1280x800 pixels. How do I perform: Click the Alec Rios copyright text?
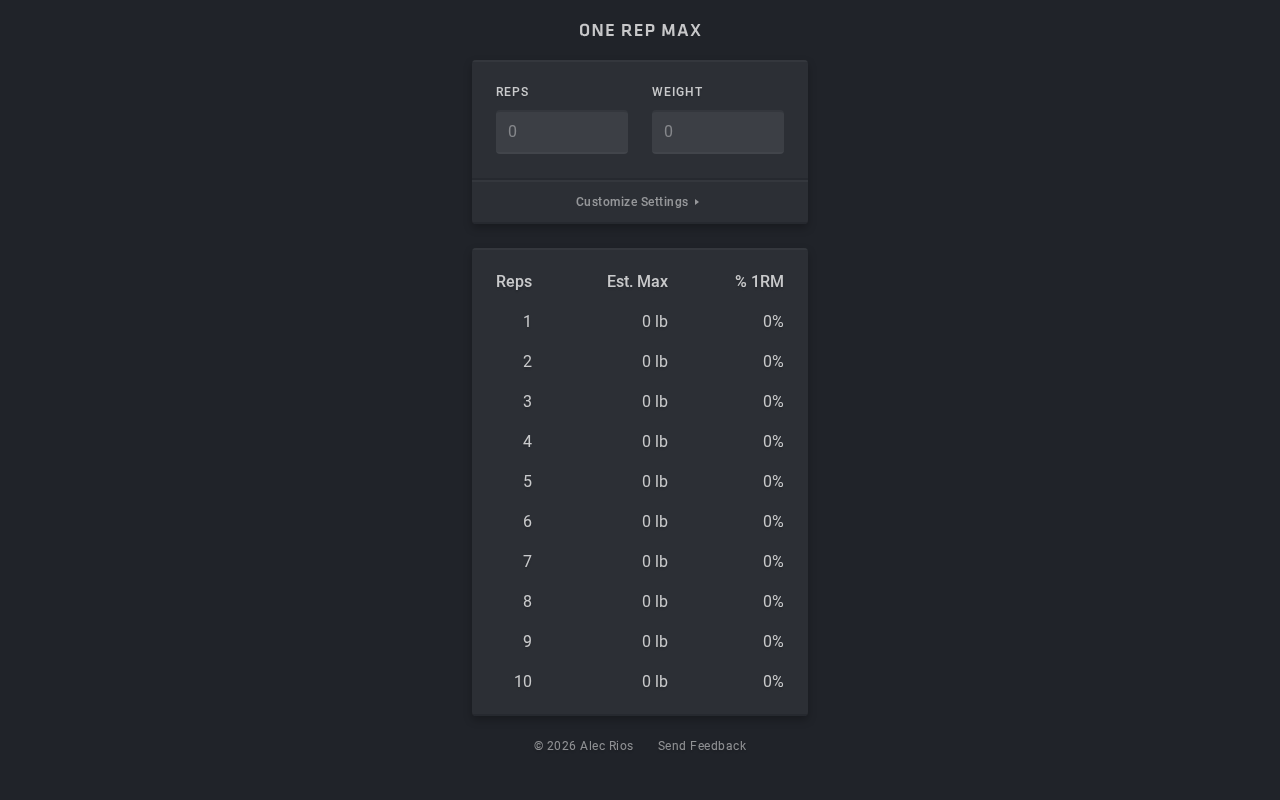[584, 746]
